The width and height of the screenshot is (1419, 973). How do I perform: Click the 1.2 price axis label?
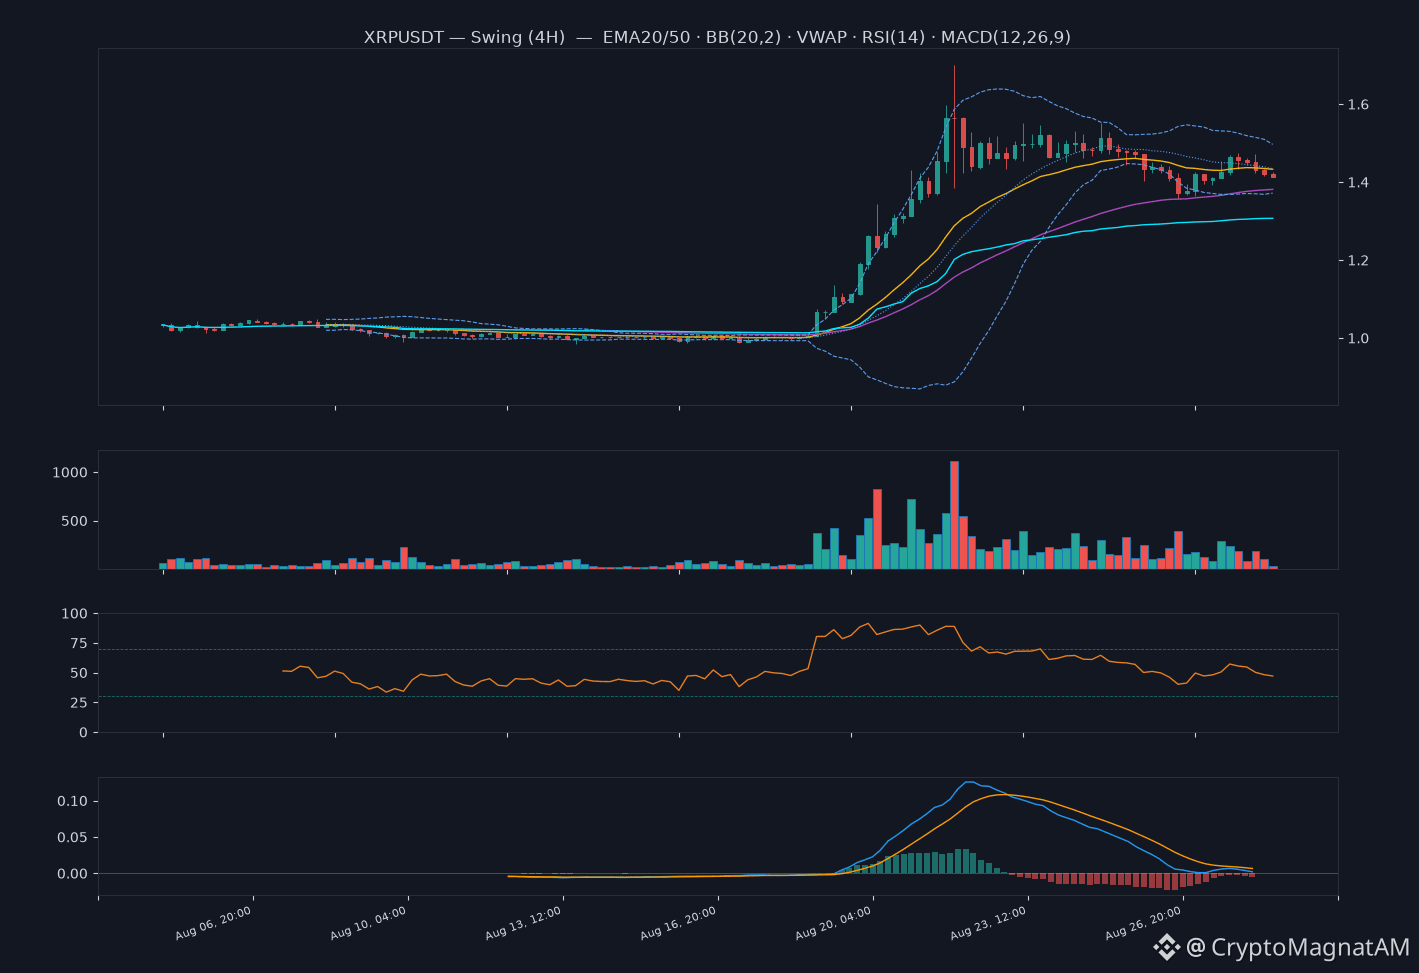[1358, 261]
